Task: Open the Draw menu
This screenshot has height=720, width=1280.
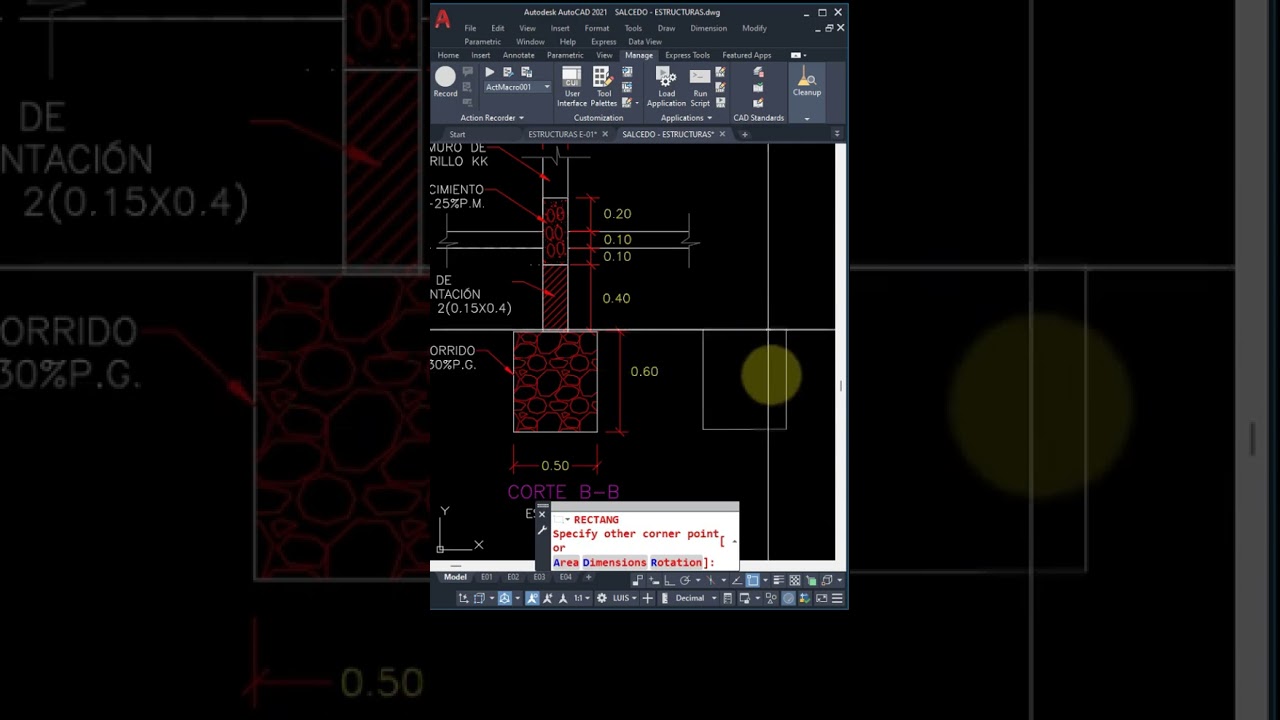Action: 666,28
